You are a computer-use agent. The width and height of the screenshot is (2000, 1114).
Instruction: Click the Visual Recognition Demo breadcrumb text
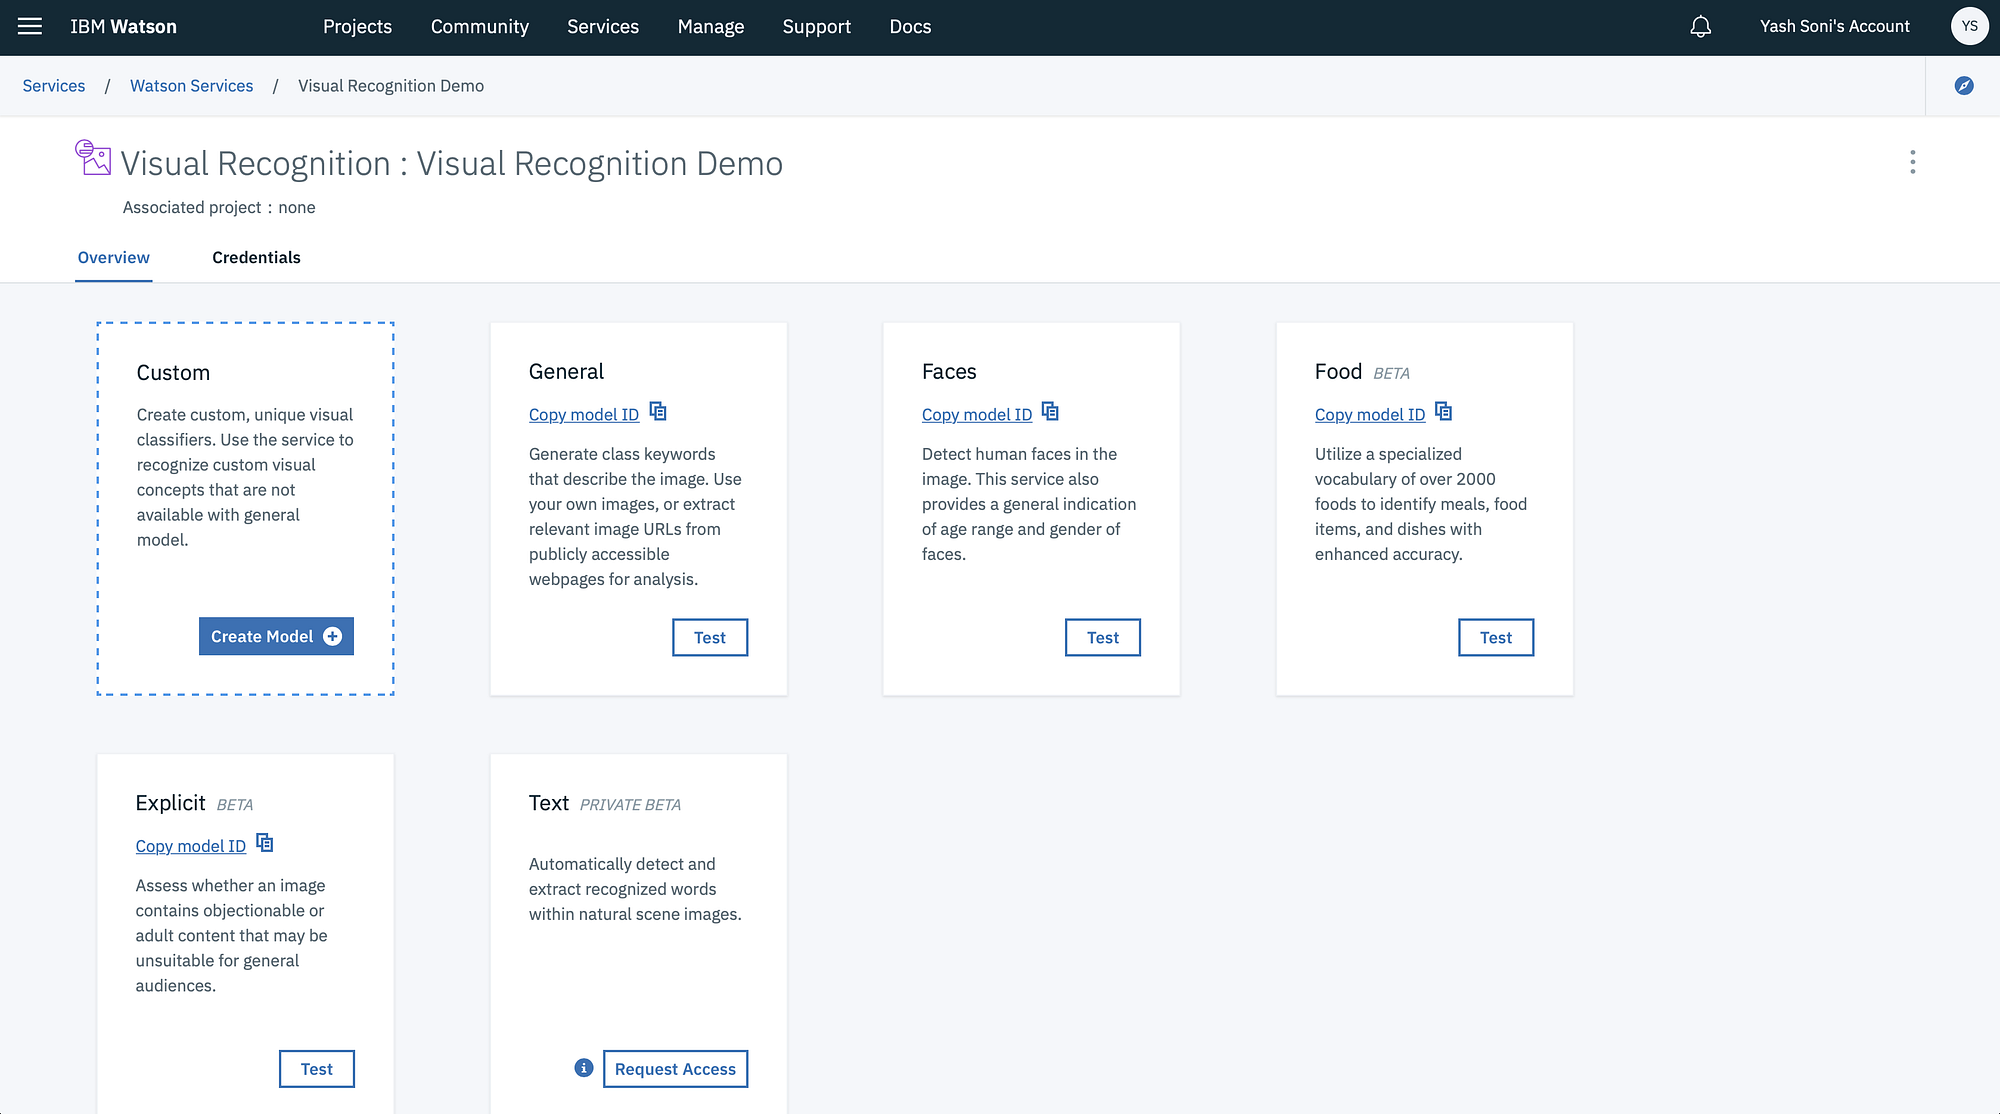pos(391,86)
